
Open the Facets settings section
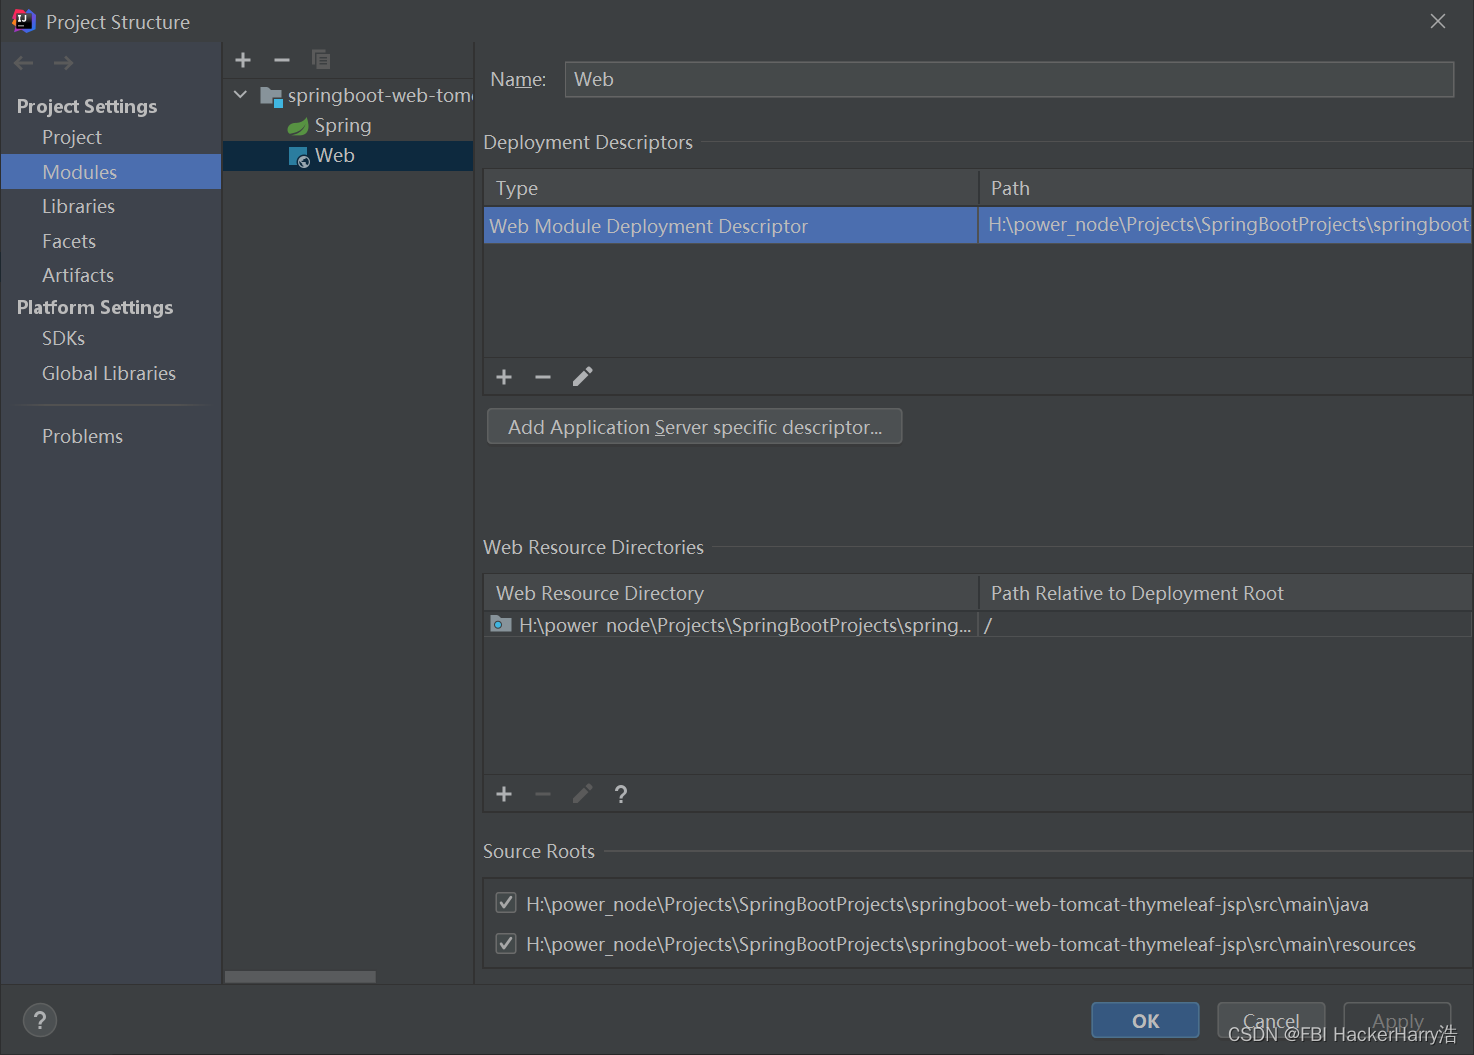(x=69, y=241)
